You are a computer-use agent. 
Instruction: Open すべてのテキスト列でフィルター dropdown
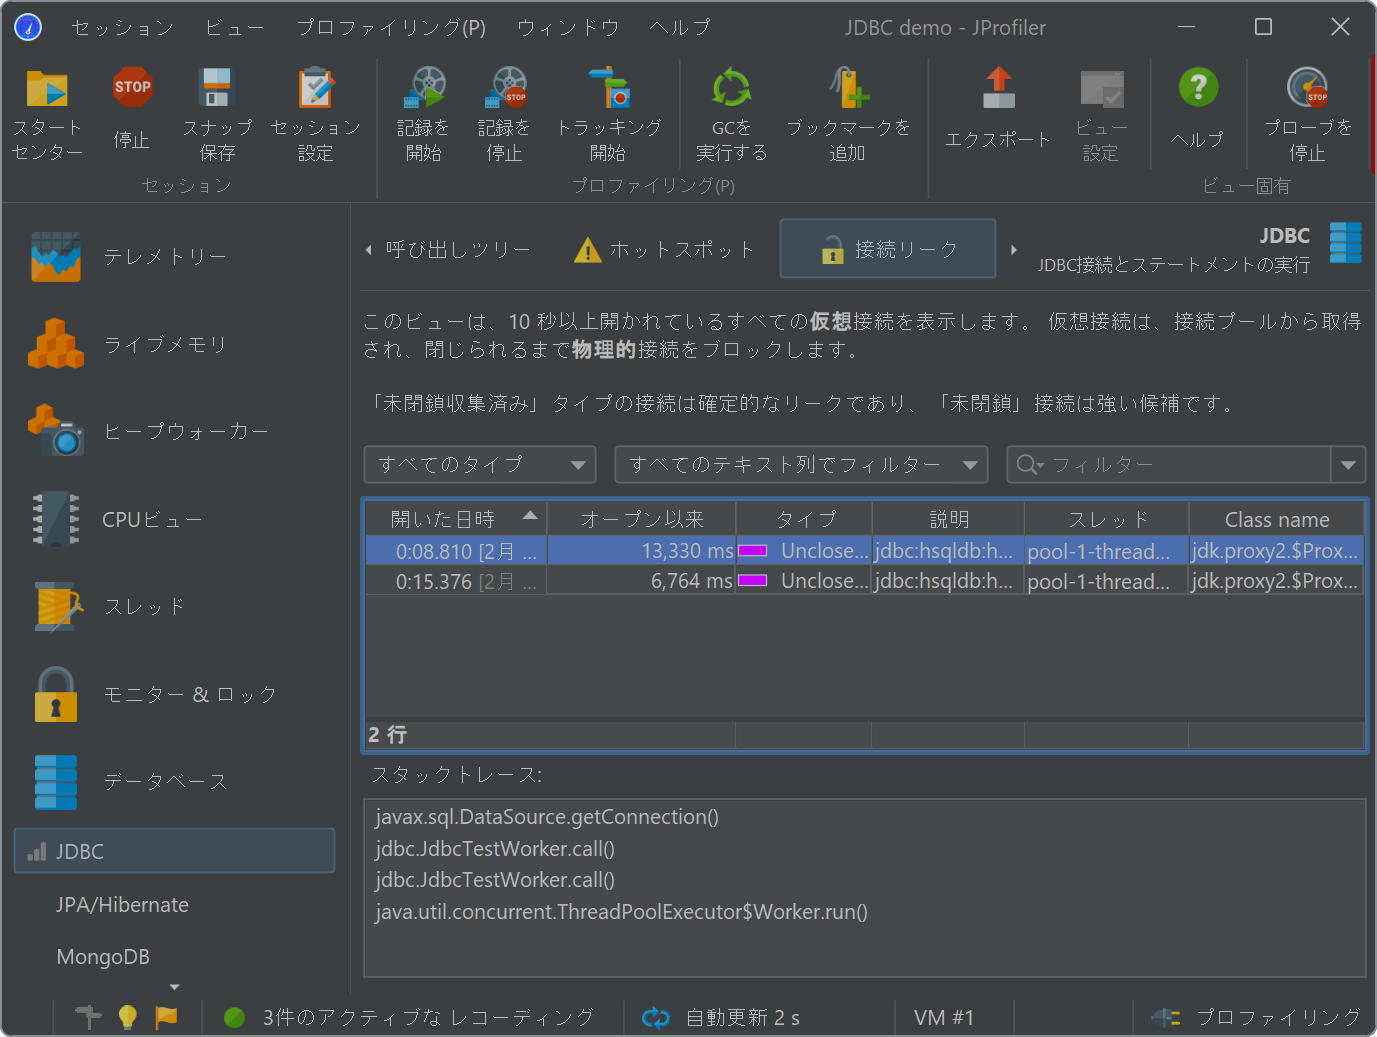tap(801, 465)
